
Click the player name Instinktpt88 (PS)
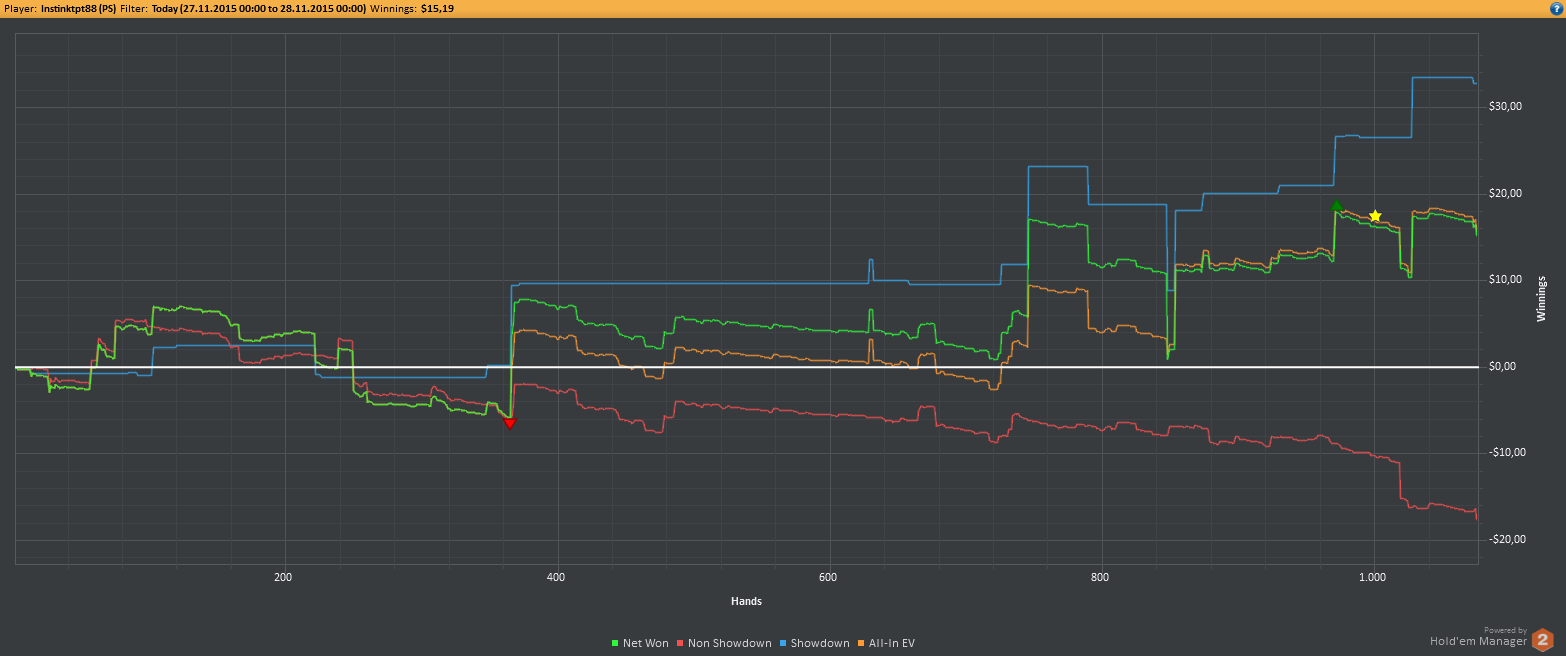pos(79,8)
